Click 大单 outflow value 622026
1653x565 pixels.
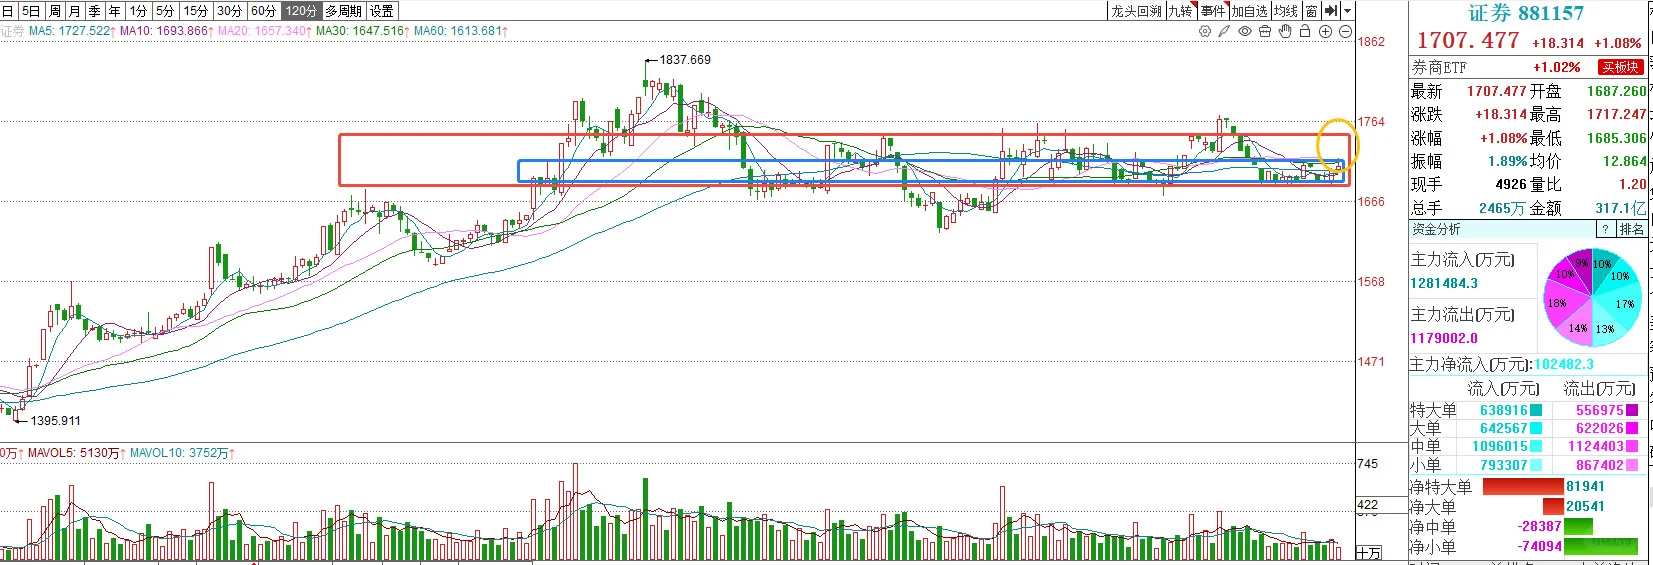[x=1600, y=428]
